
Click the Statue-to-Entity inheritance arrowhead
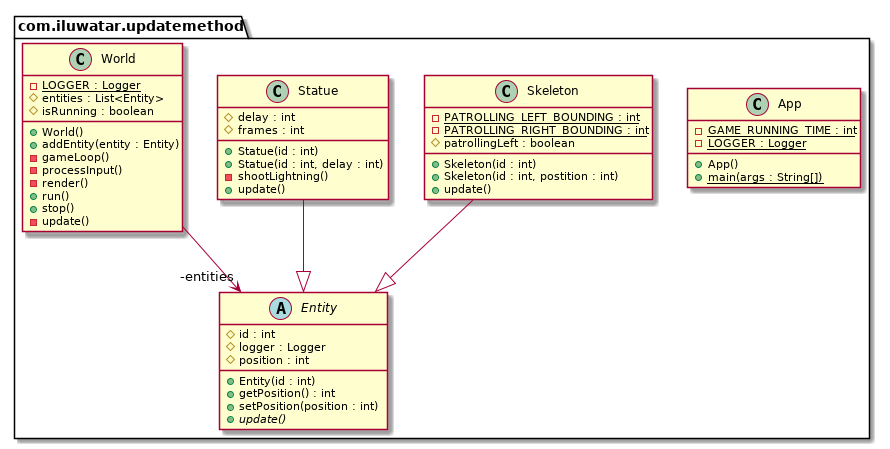[304, 282]
